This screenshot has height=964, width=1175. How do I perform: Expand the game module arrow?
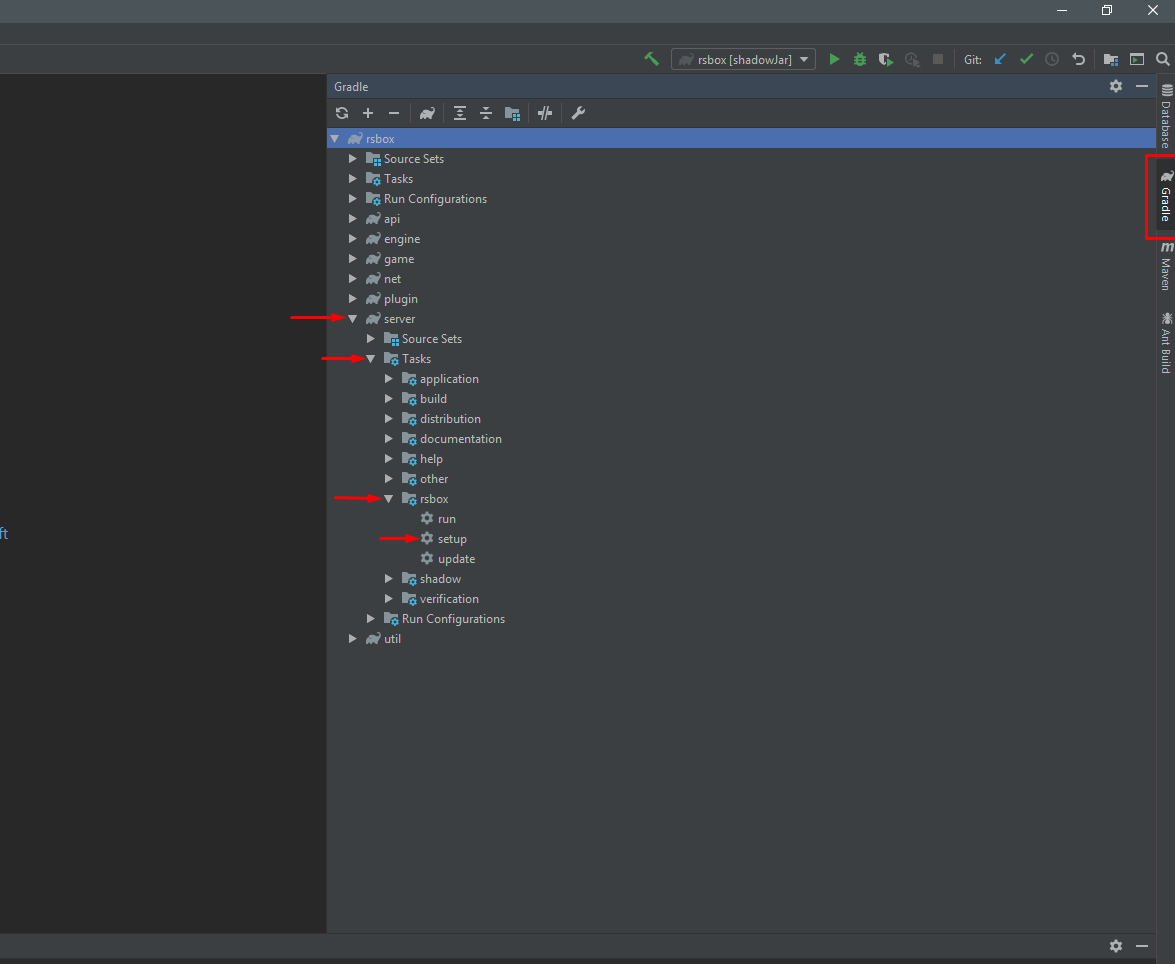[x=353, y=259]
